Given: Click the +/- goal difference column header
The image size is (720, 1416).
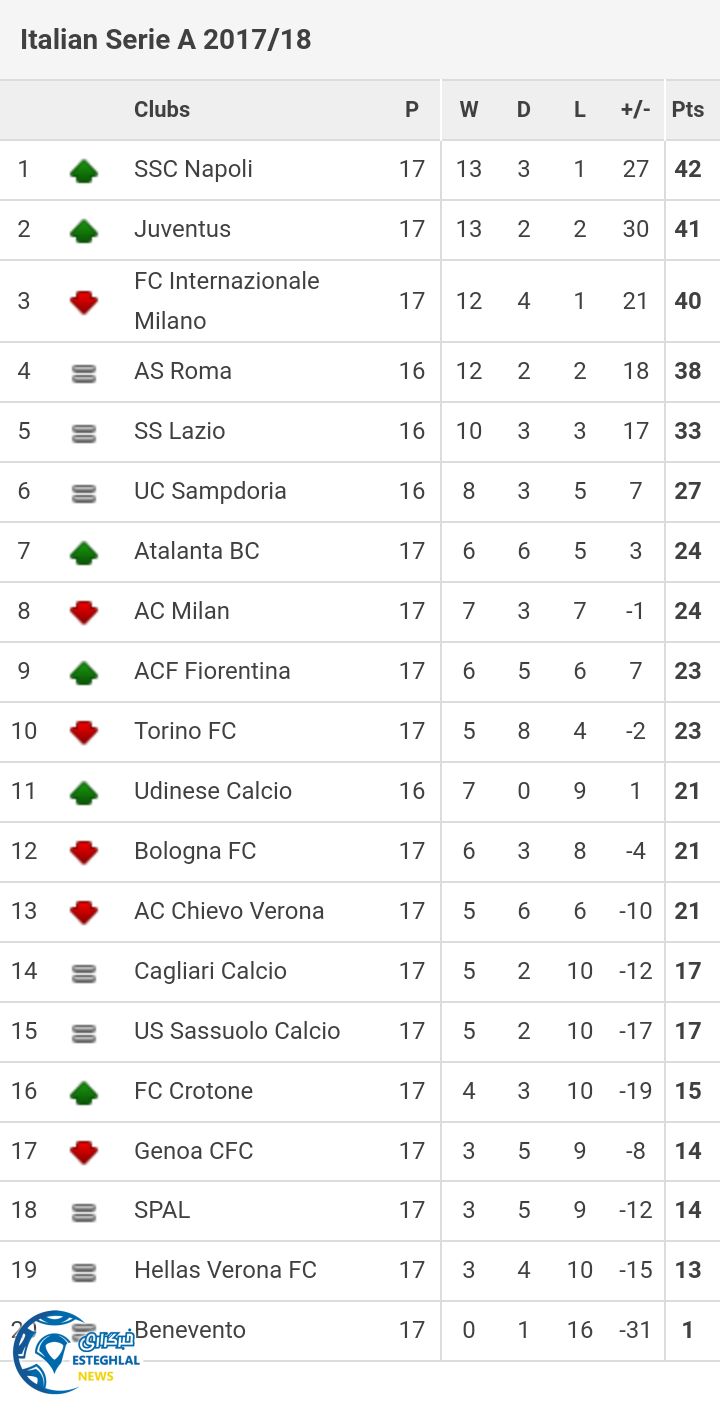Looking at the screenshot, I should pos(635,110).
